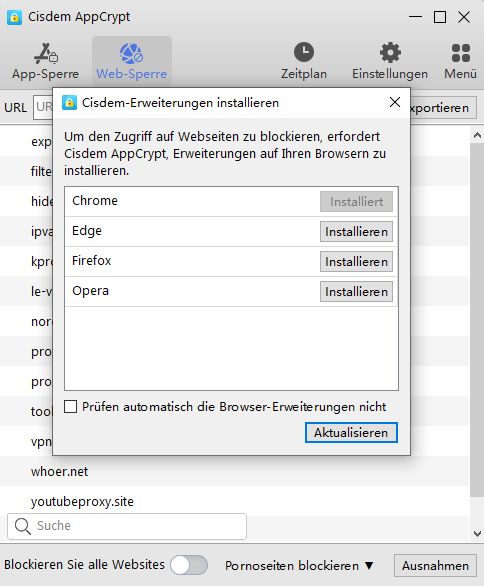Open the Ausnahmen exceptions

(435, 566)
